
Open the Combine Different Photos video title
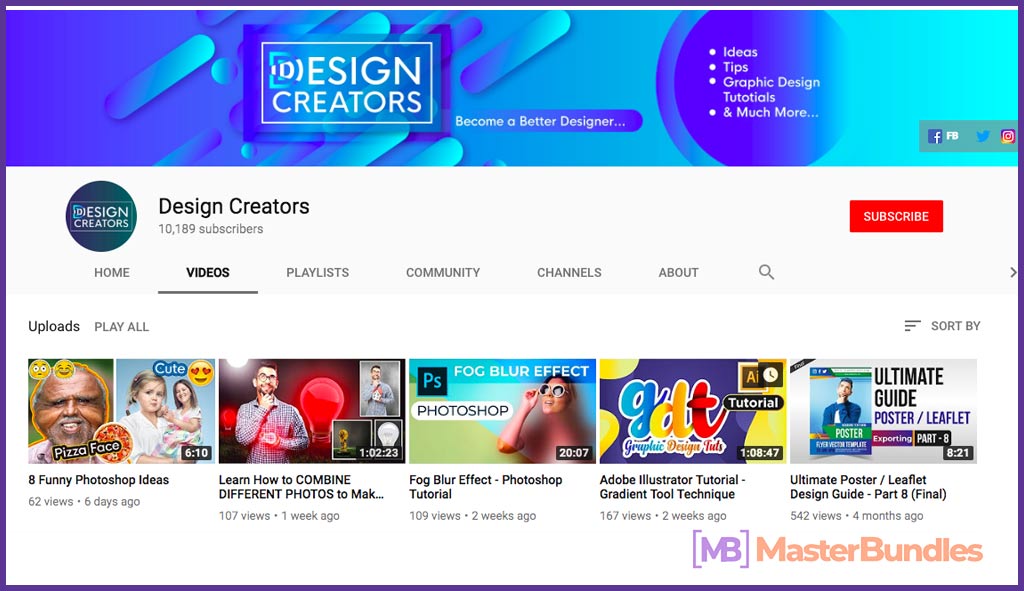(301, 487)
